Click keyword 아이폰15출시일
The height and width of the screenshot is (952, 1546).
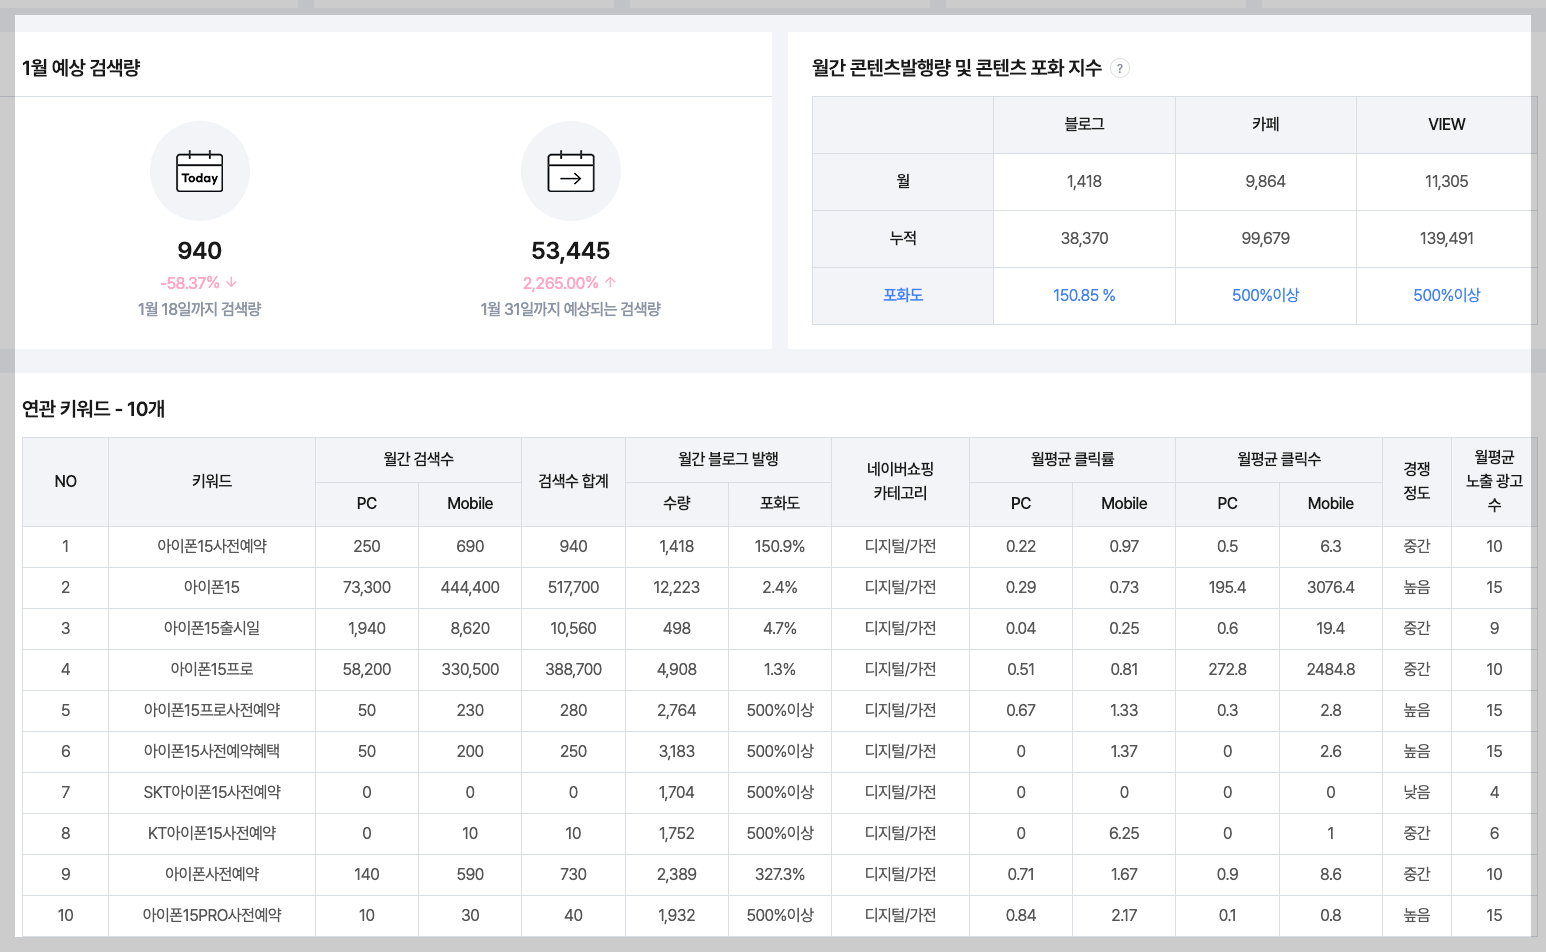(212, 628)
